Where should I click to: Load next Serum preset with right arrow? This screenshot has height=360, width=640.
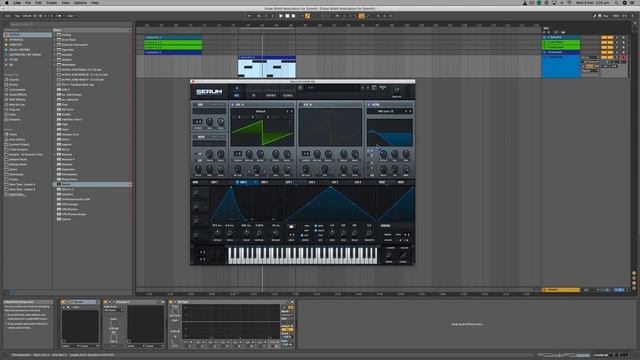pyautogui.click(x=368, y=88)
